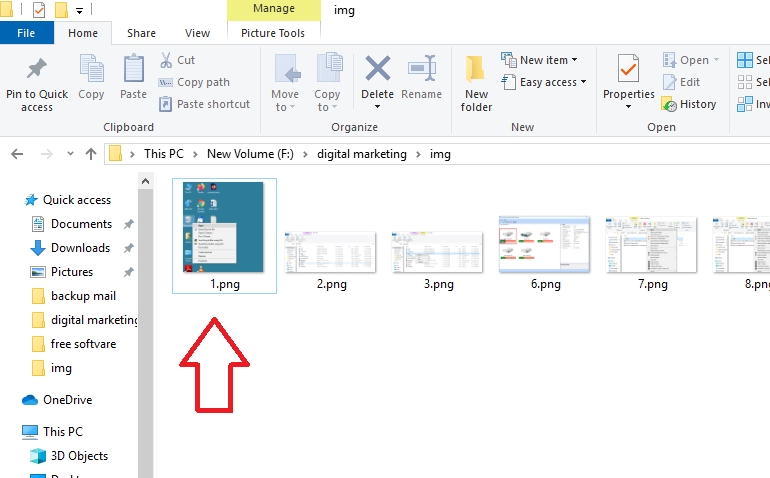Navigate up one folder level arrow
This screenshot has width=770, height=478.
(91, 154)
